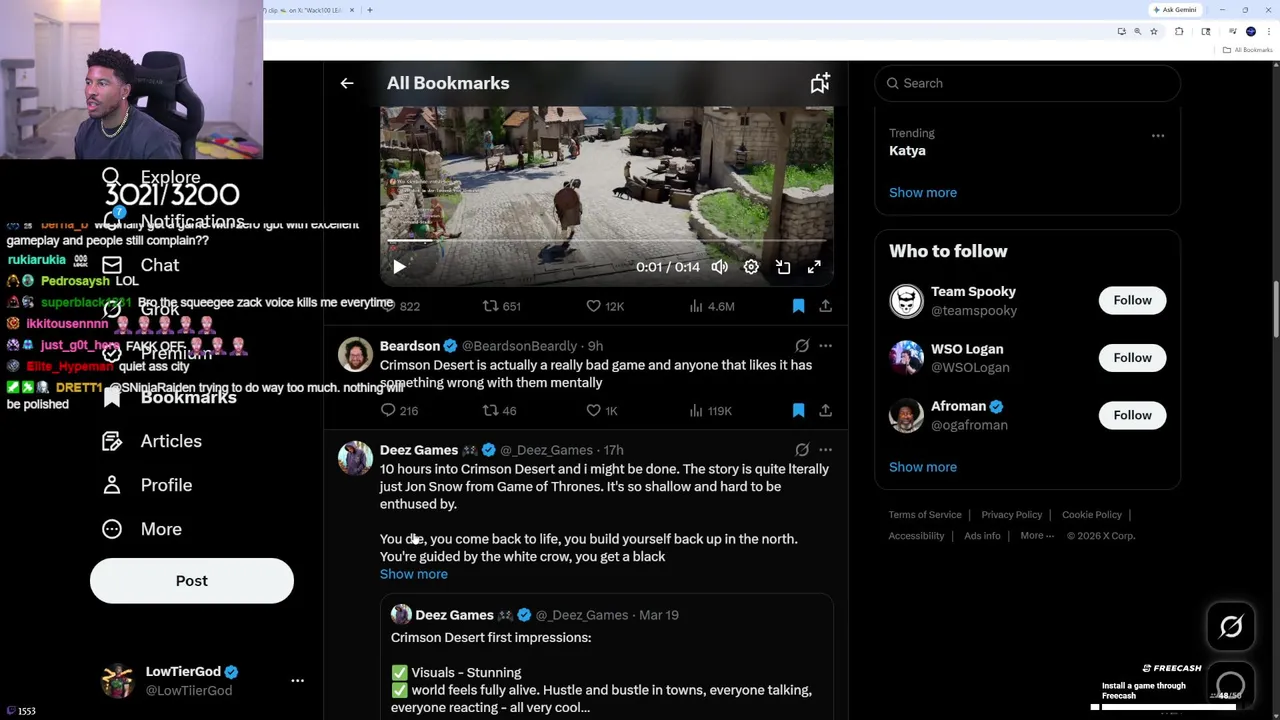Screen dimensions: 1280x720
Task: Open a new Chrome tab
Action: pos(370,10)
